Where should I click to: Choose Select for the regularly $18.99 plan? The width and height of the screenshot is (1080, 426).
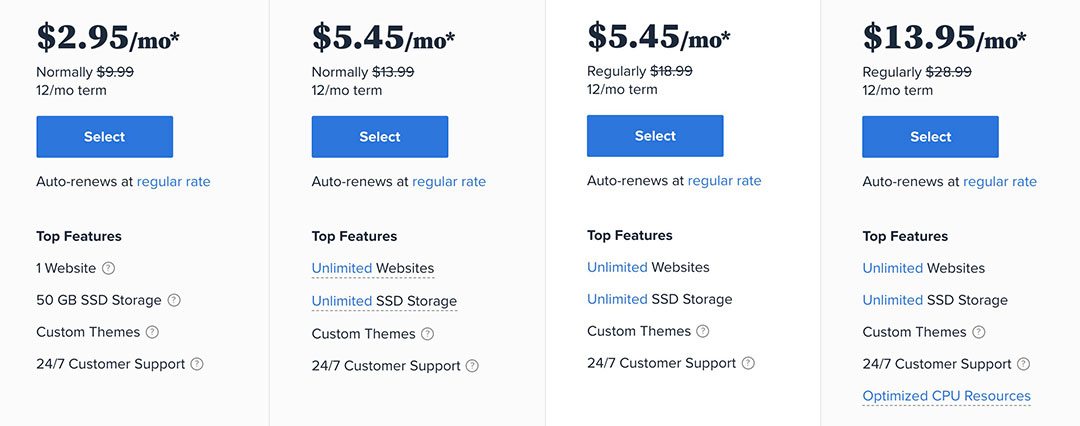pos(655,136)
